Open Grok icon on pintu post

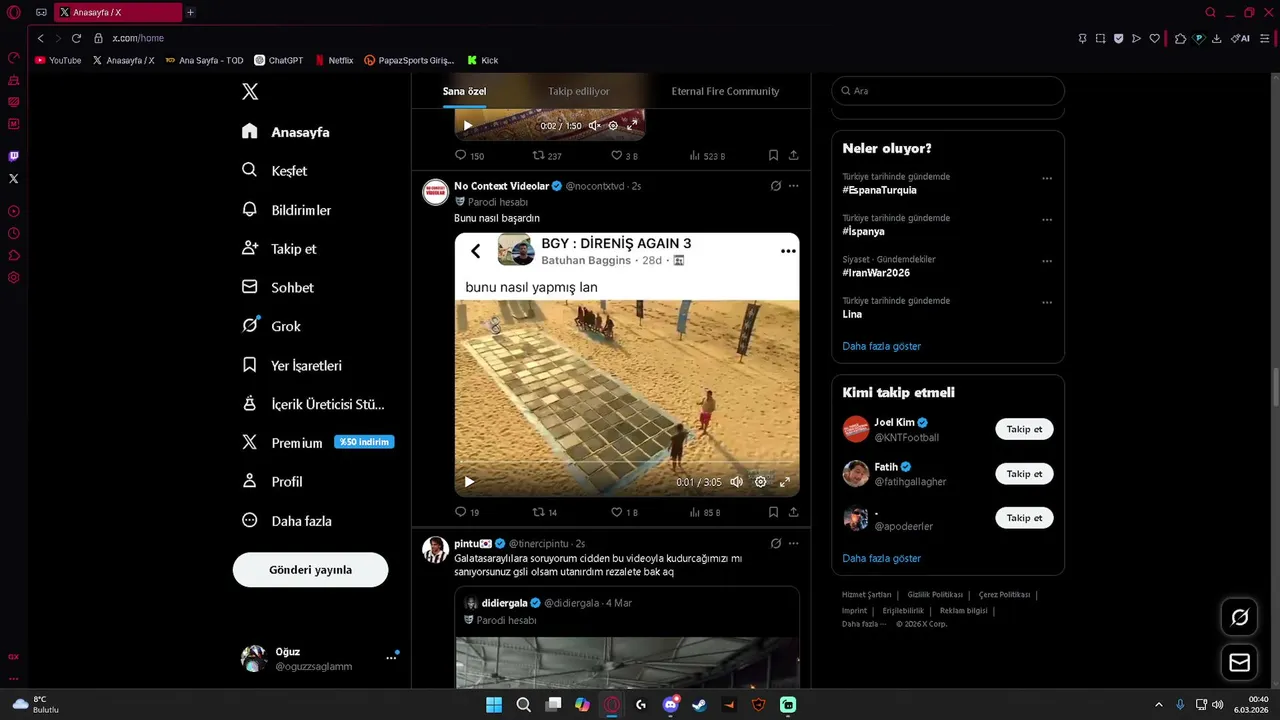(775, 544)
